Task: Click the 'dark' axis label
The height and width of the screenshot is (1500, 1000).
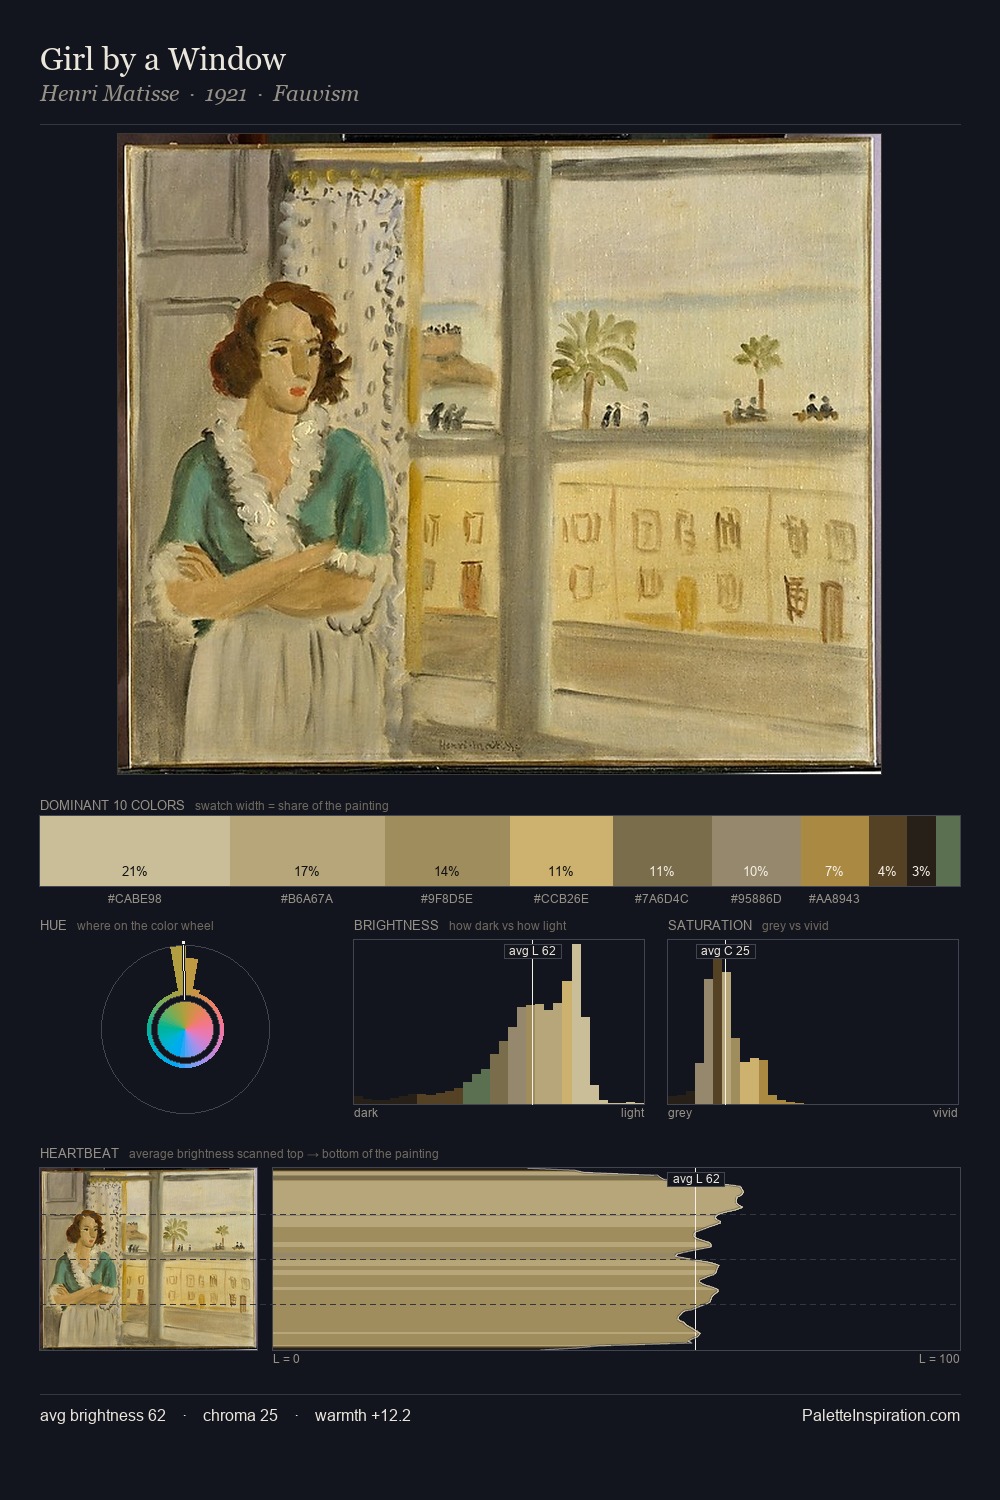Action: click(x=366, y=1113)
